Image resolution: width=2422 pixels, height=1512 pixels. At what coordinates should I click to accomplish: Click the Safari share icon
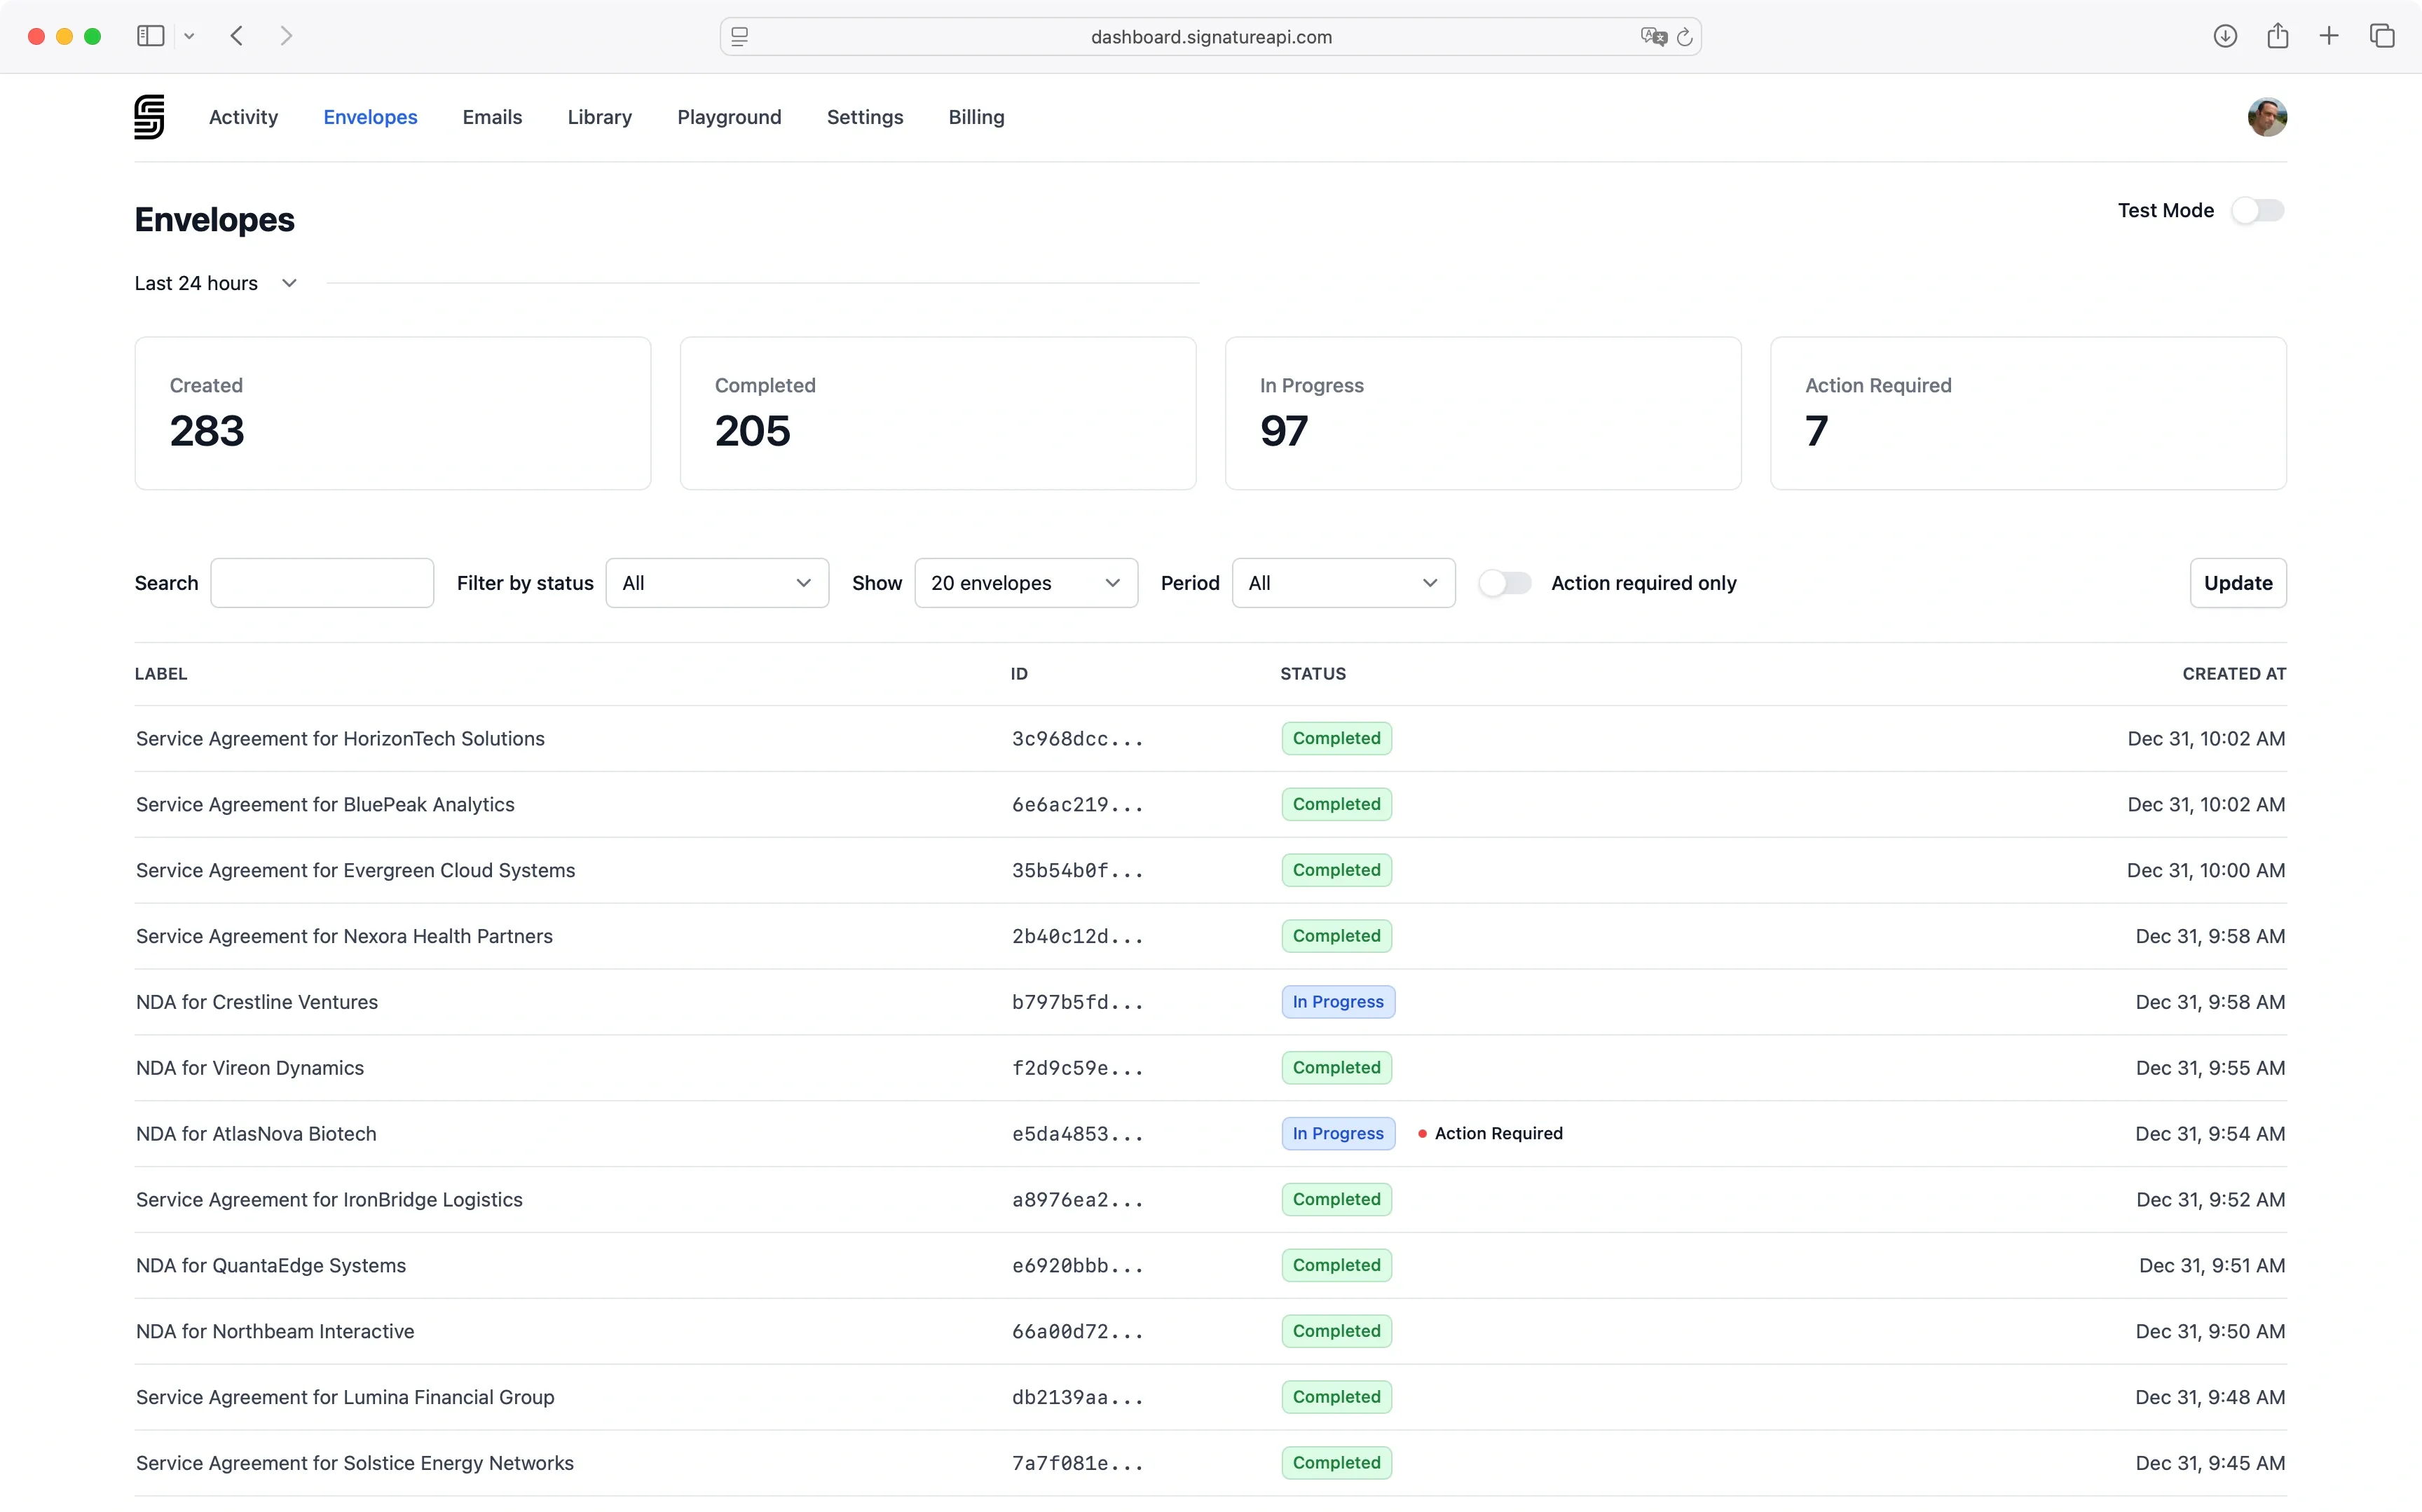click(2278, 36)
